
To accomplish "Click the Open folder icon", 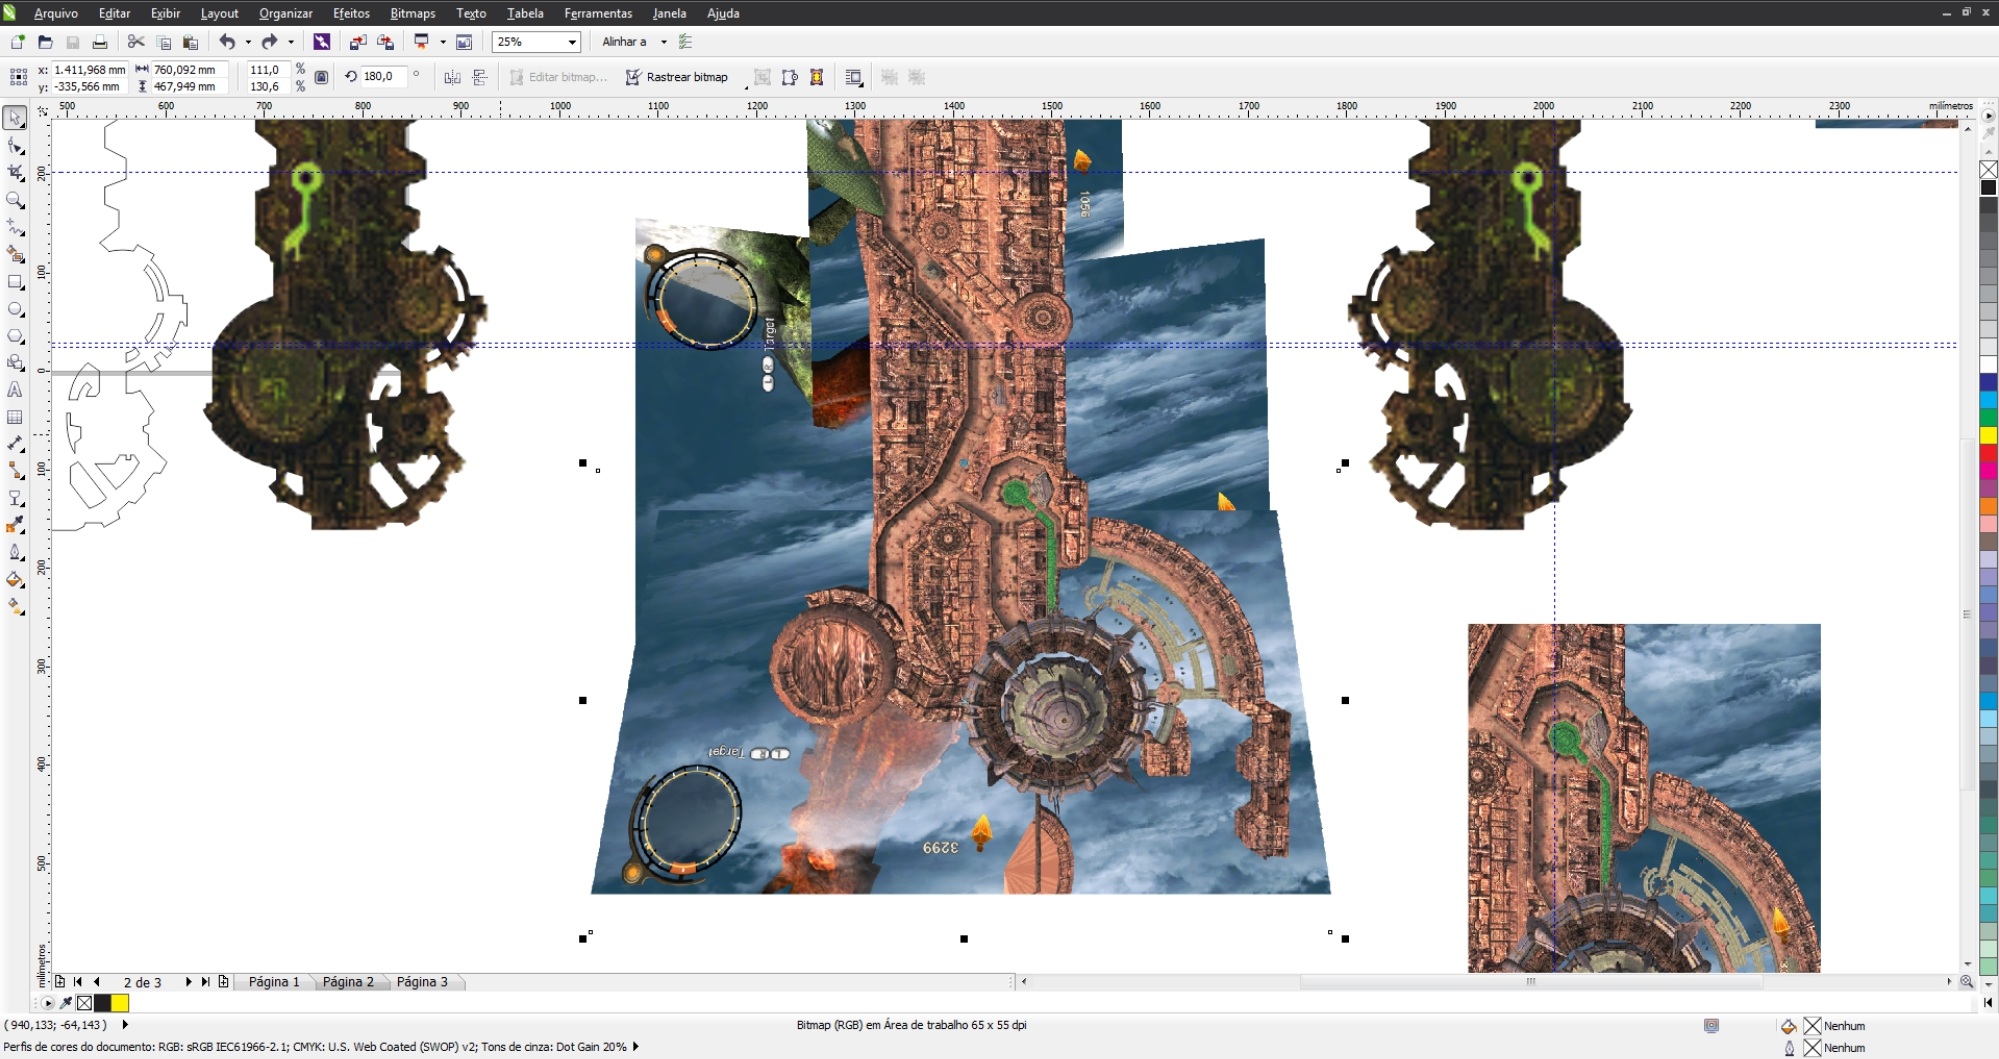I will coord(45,42).
